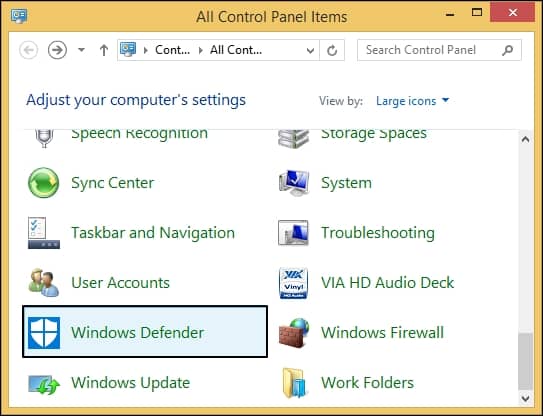Expand the address bar history dropdown
This screenshot has width=543, height=416.
pyautogui.click(x=310, y=51)
